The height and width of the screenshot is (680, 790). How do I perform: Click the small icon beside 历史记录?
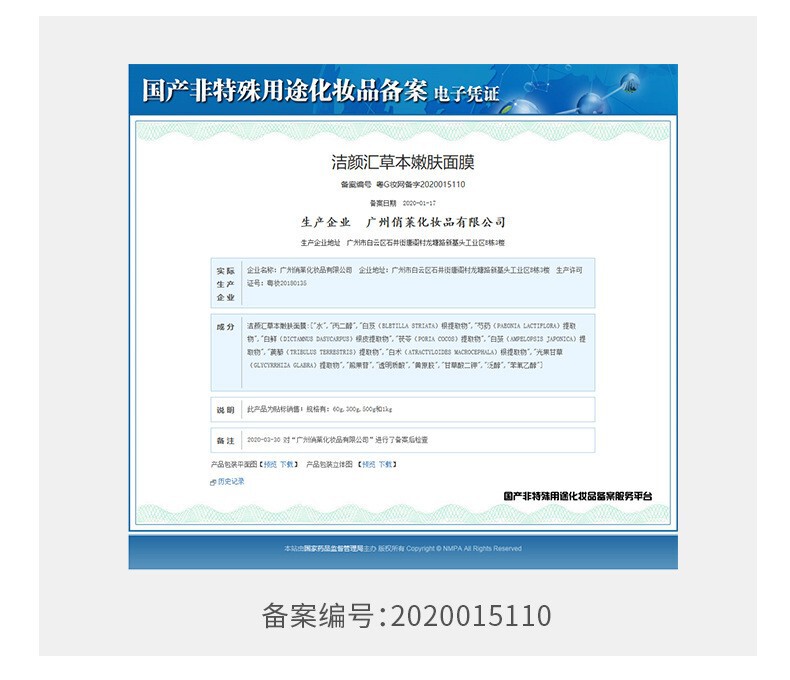click(213, 483)
